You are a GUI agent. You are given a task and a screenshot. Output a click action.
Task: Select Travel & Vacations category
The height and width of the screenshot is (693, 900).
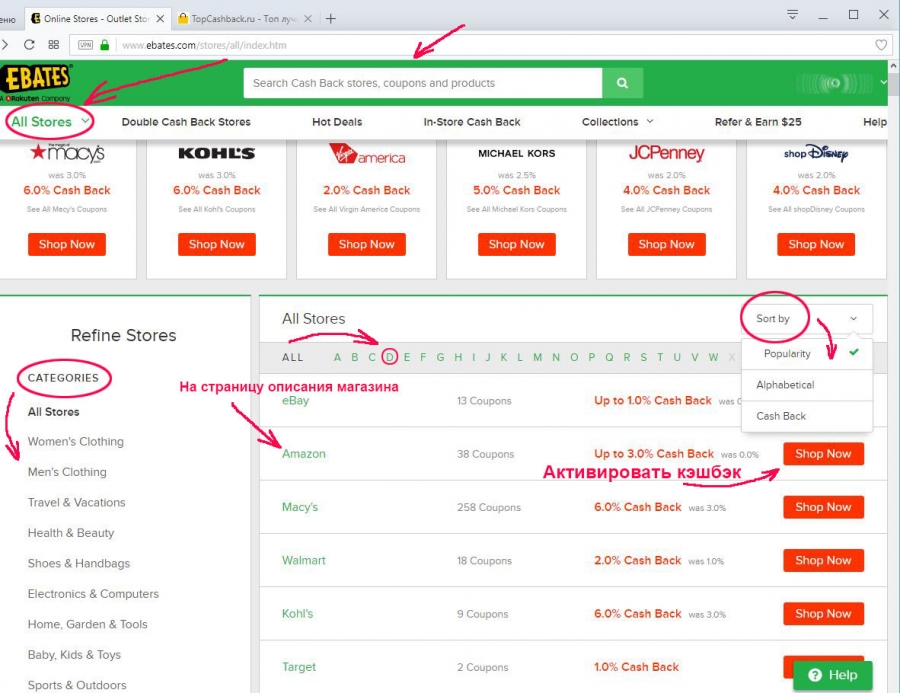click(76, 502)
